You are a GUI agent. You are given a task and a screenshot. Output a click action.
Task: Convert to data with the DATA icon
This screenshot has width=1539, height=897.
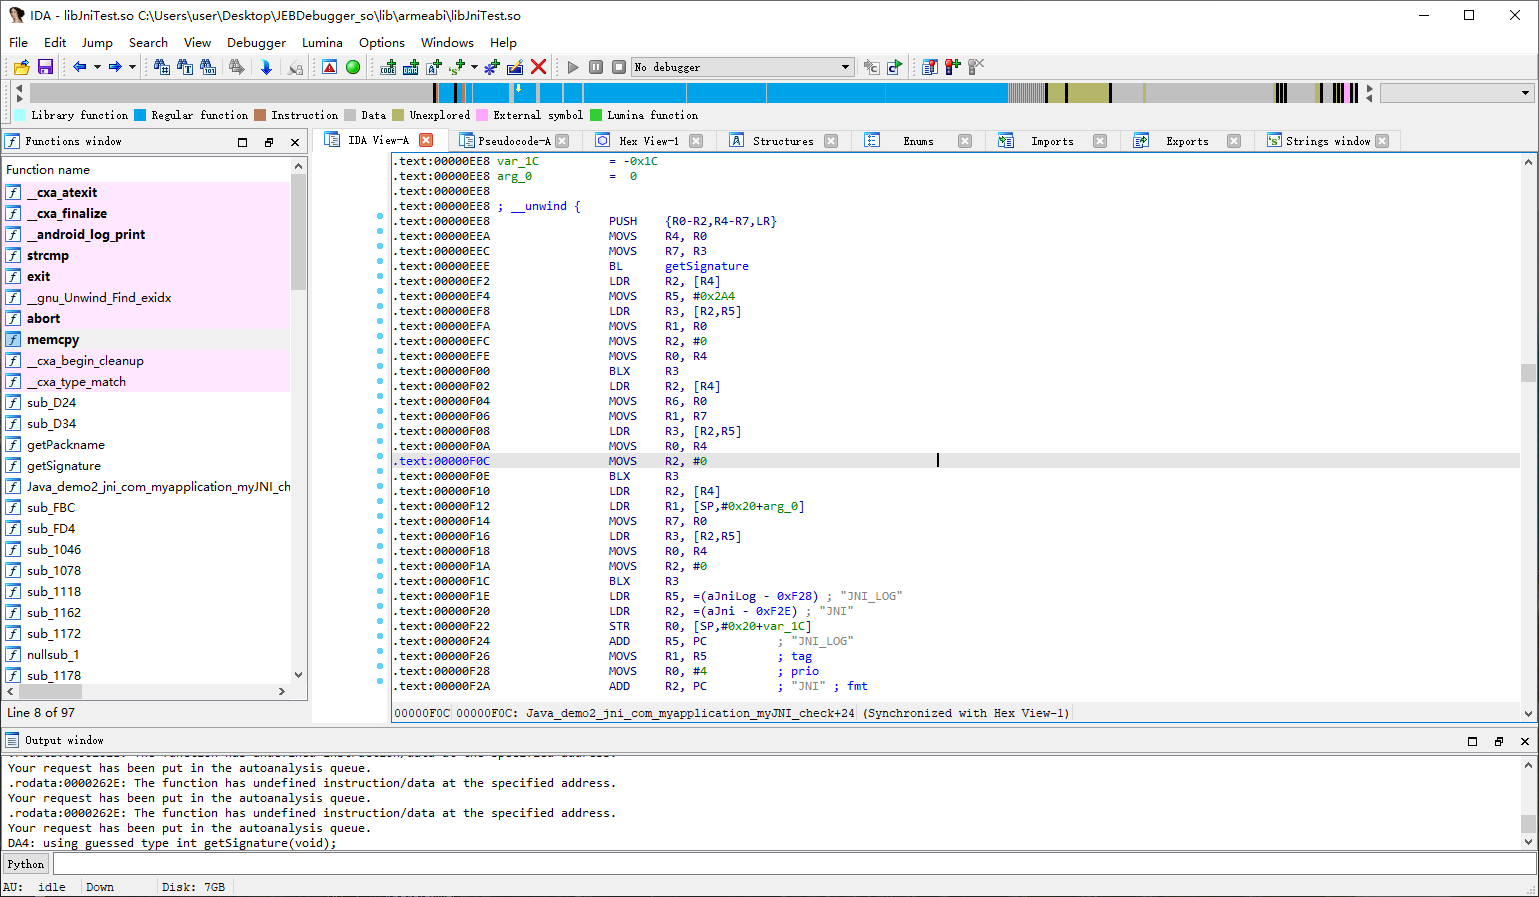click(411, 67)
